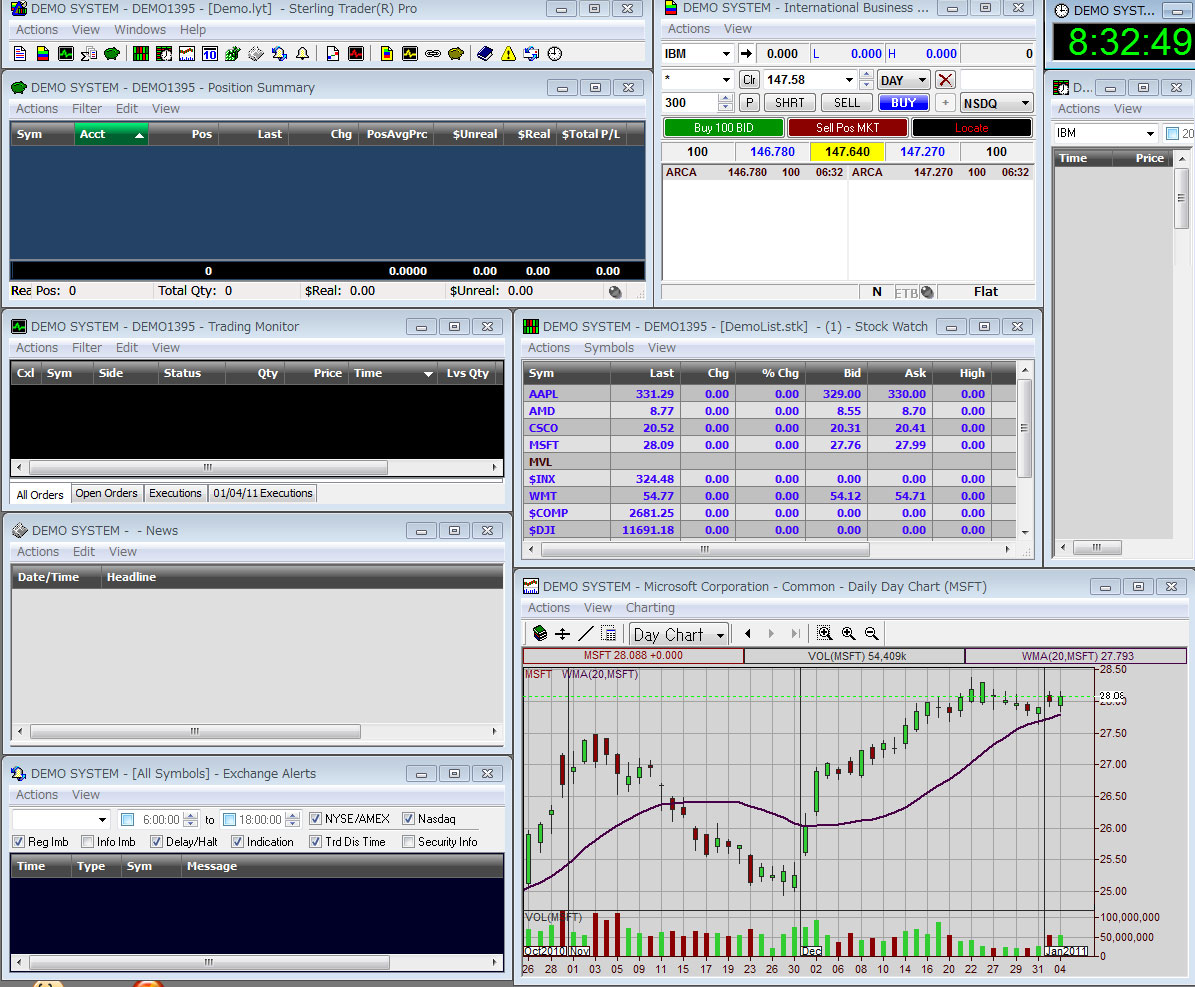Tick the checkbox before the 6:00:00 start time
The height and width of the screenshot is (987, 1195).
click(x=128, y=819)
